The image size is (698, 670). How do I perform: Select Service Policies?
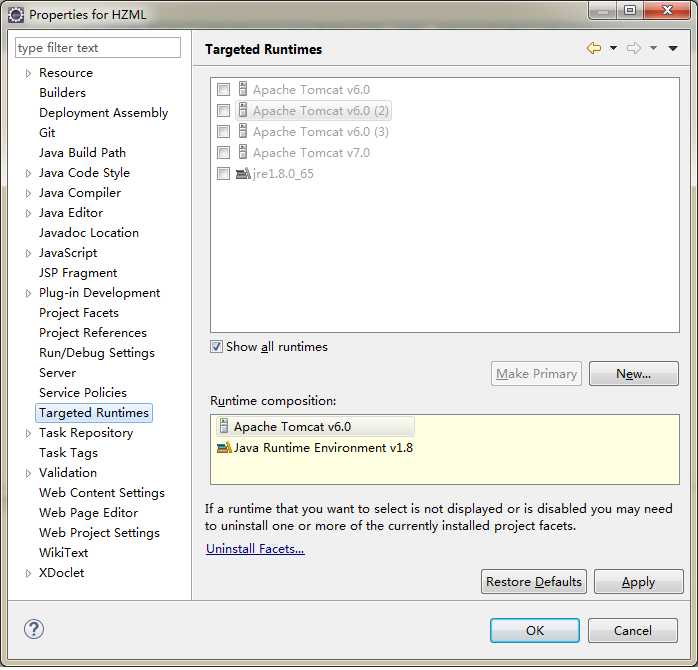click(x=83, y=393)
